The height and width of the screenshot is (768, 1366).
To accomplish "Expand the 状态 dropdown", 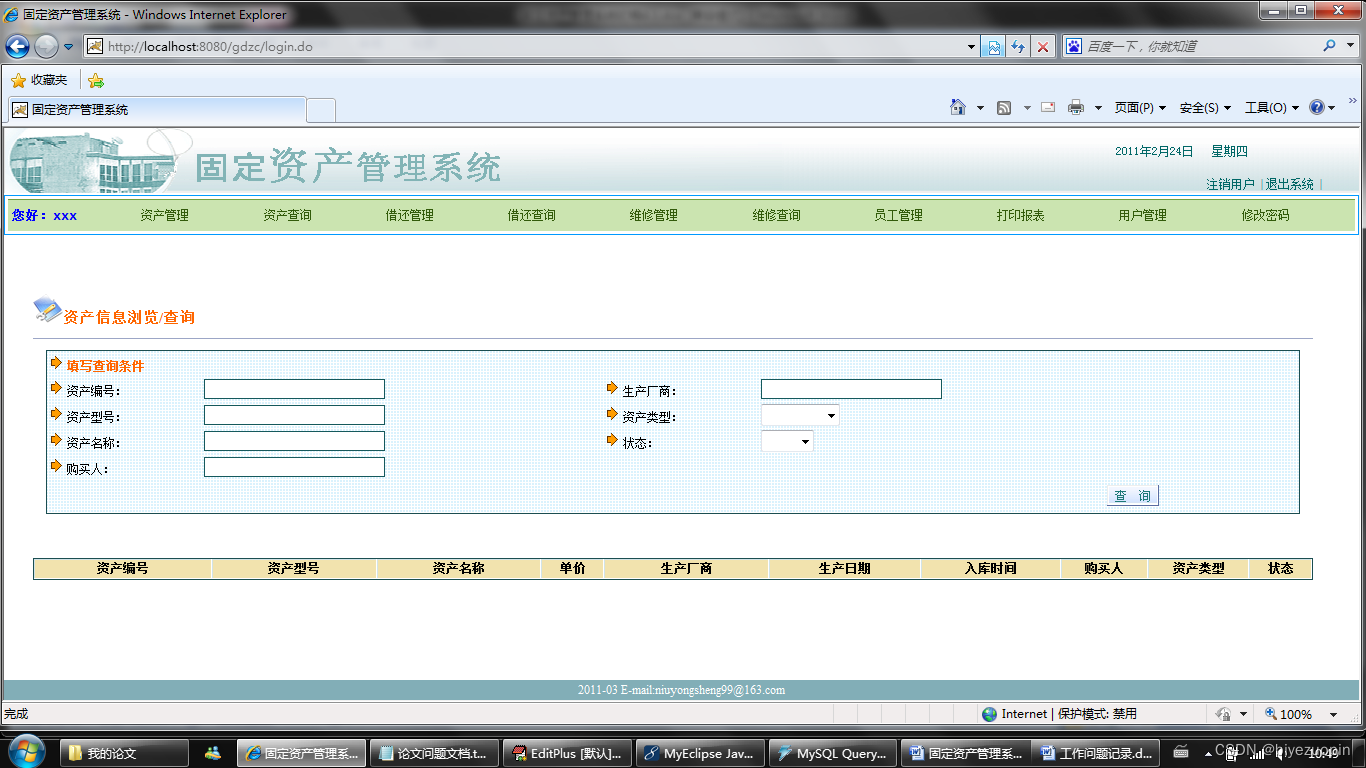I will 805,441.
